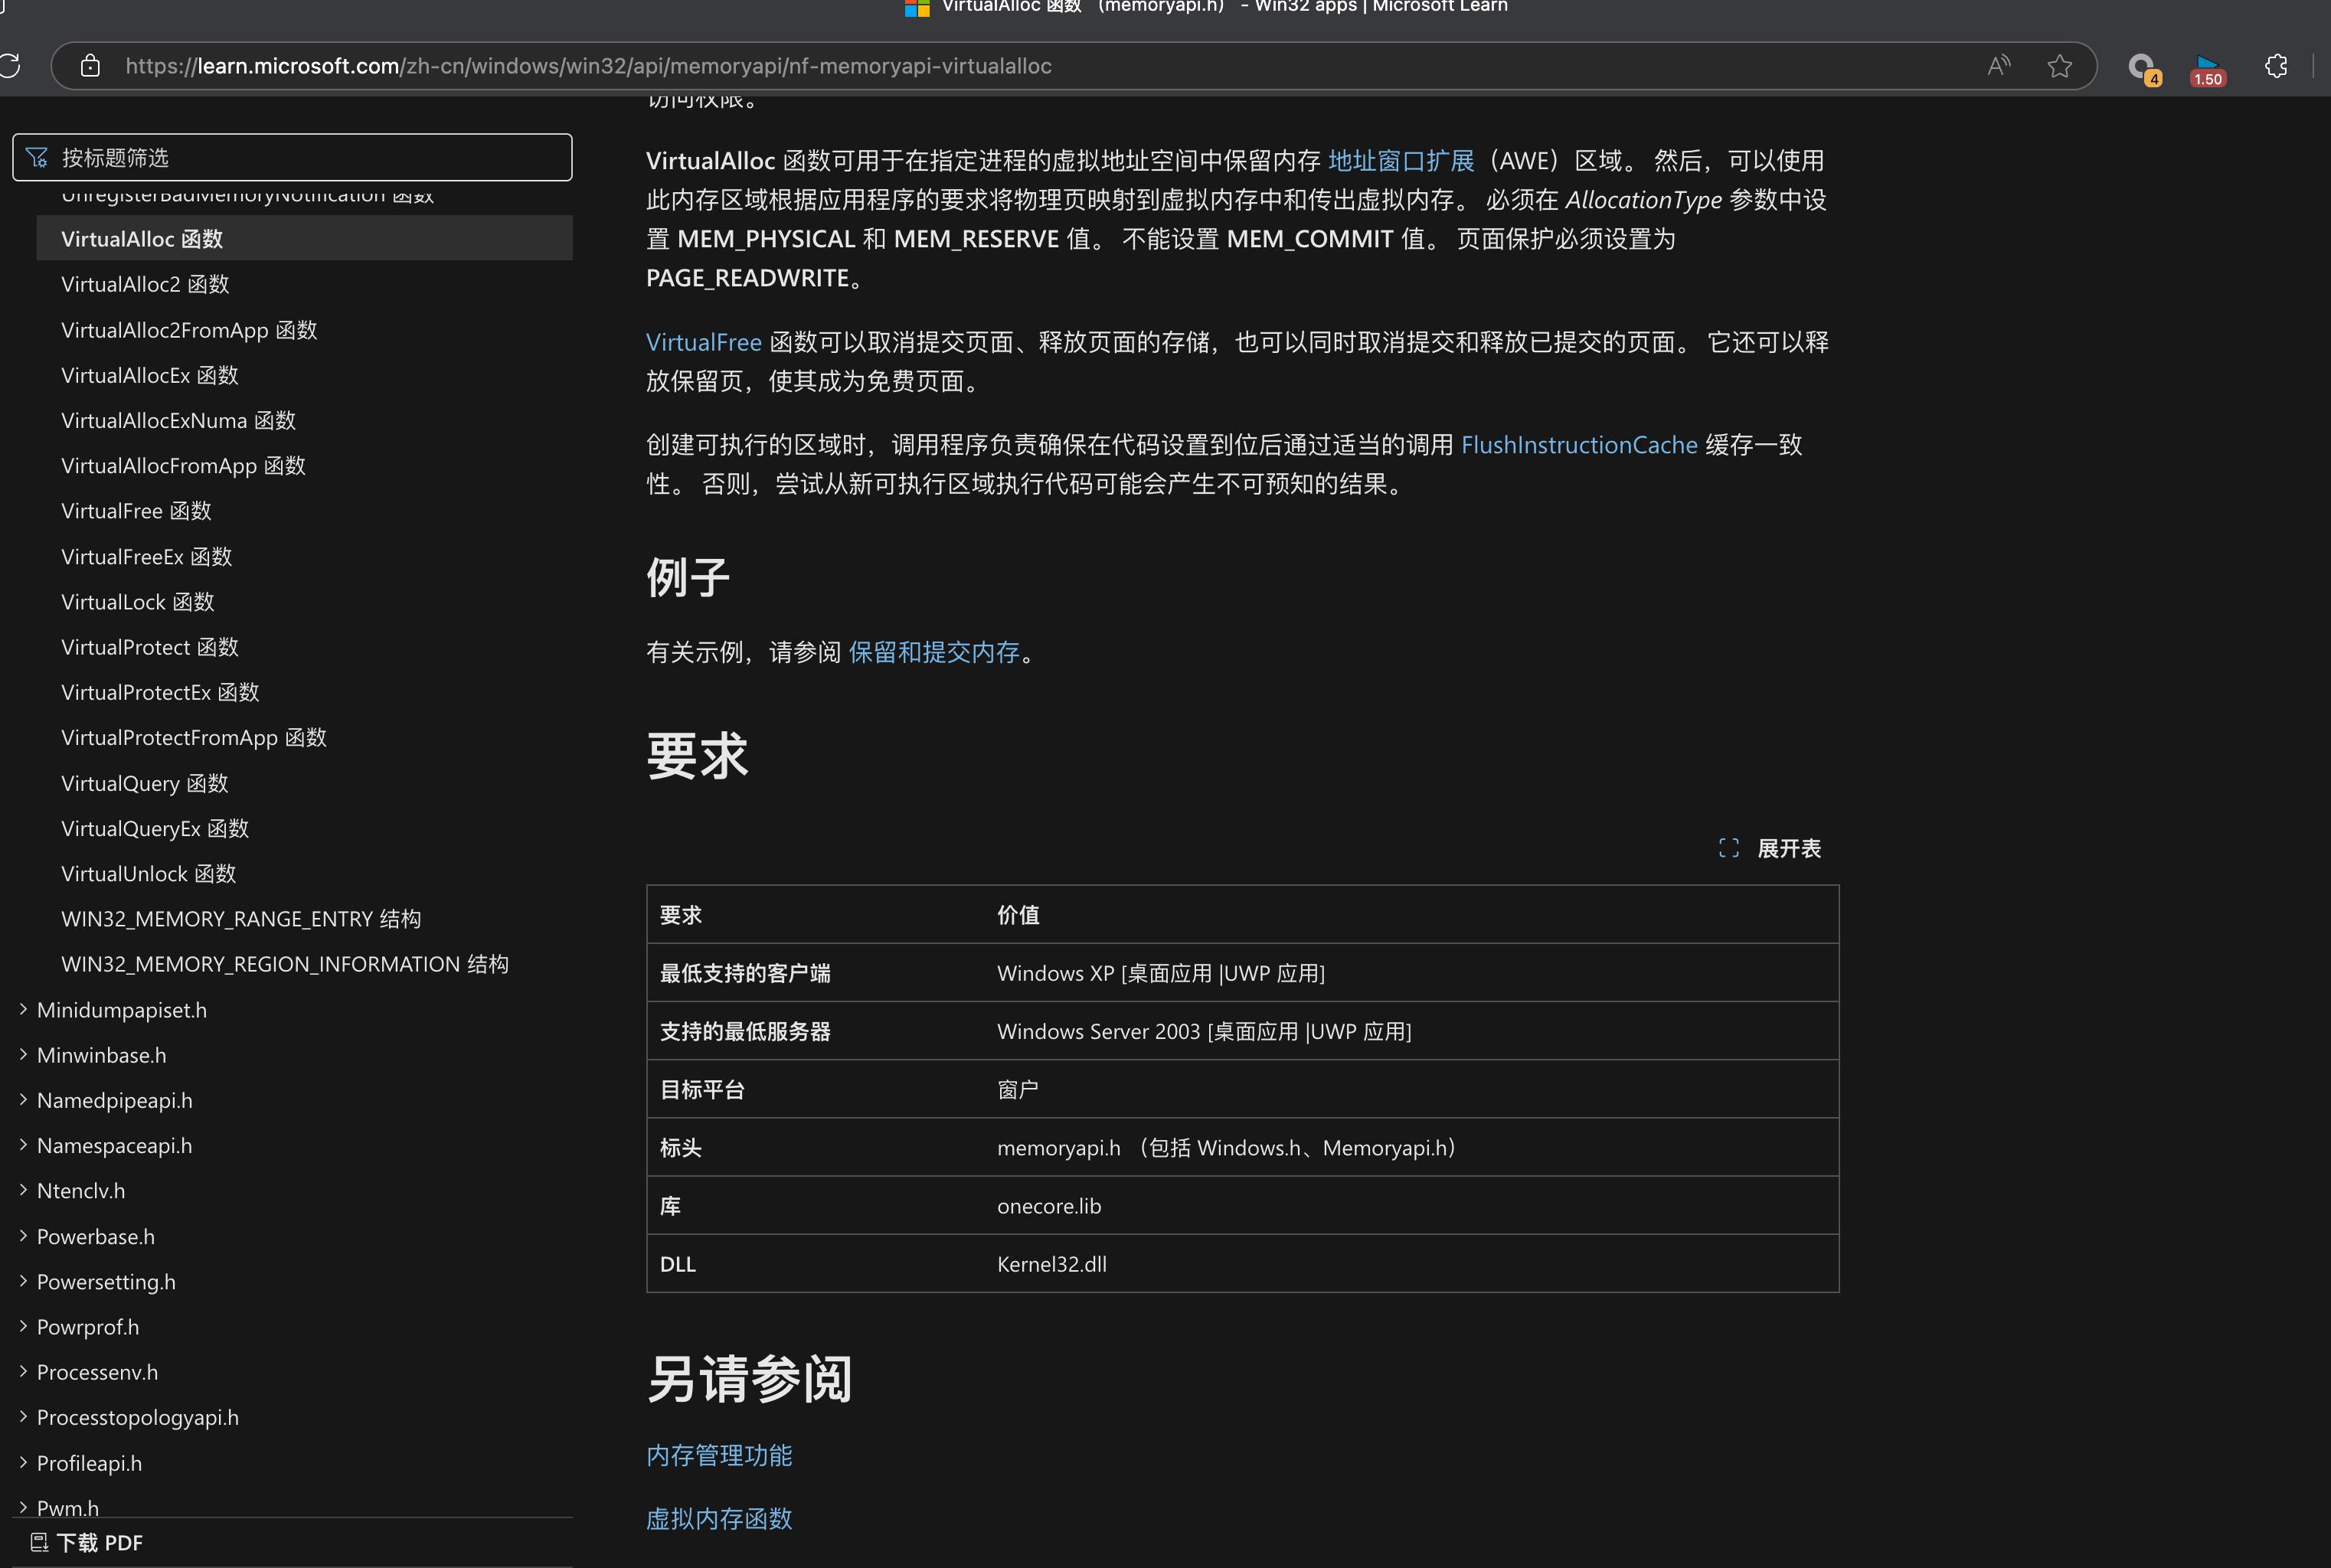Click the extension icon with 4 badge
Viewport: 2331px width, 1568px height.
coord(2141,68)
